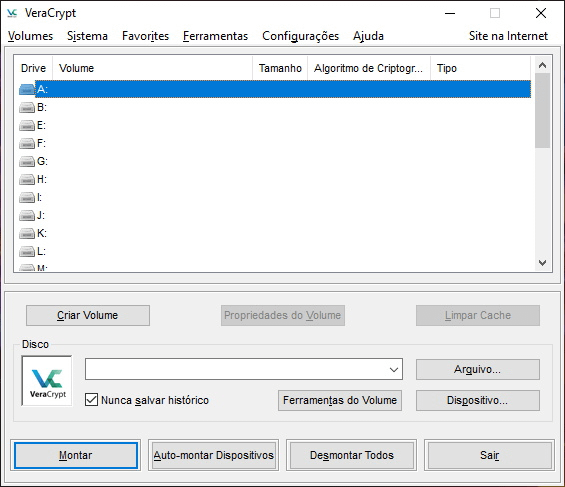This screenshot has height=487, width=565.
Task: Click the drive icon next to G:
Action: pyautogui.click(x=27, y=161)
